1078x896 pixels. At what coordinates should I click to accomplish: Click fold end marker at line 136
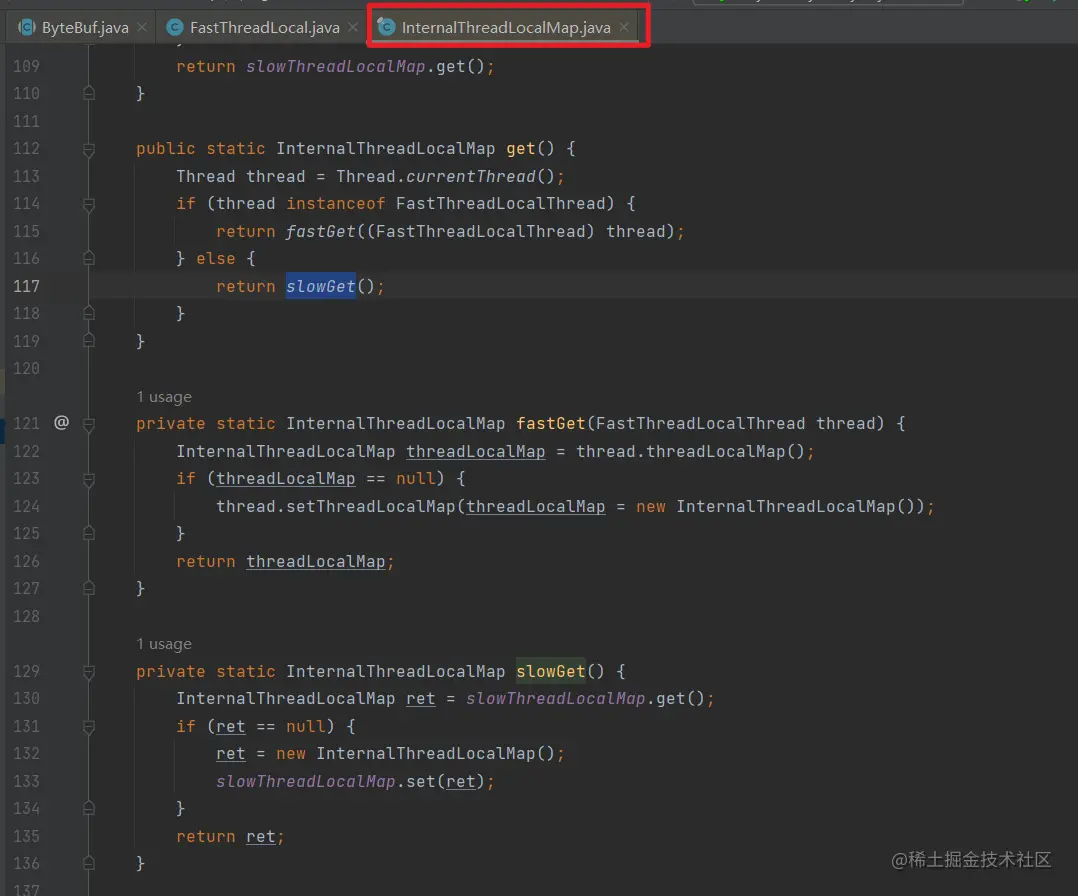89,863
